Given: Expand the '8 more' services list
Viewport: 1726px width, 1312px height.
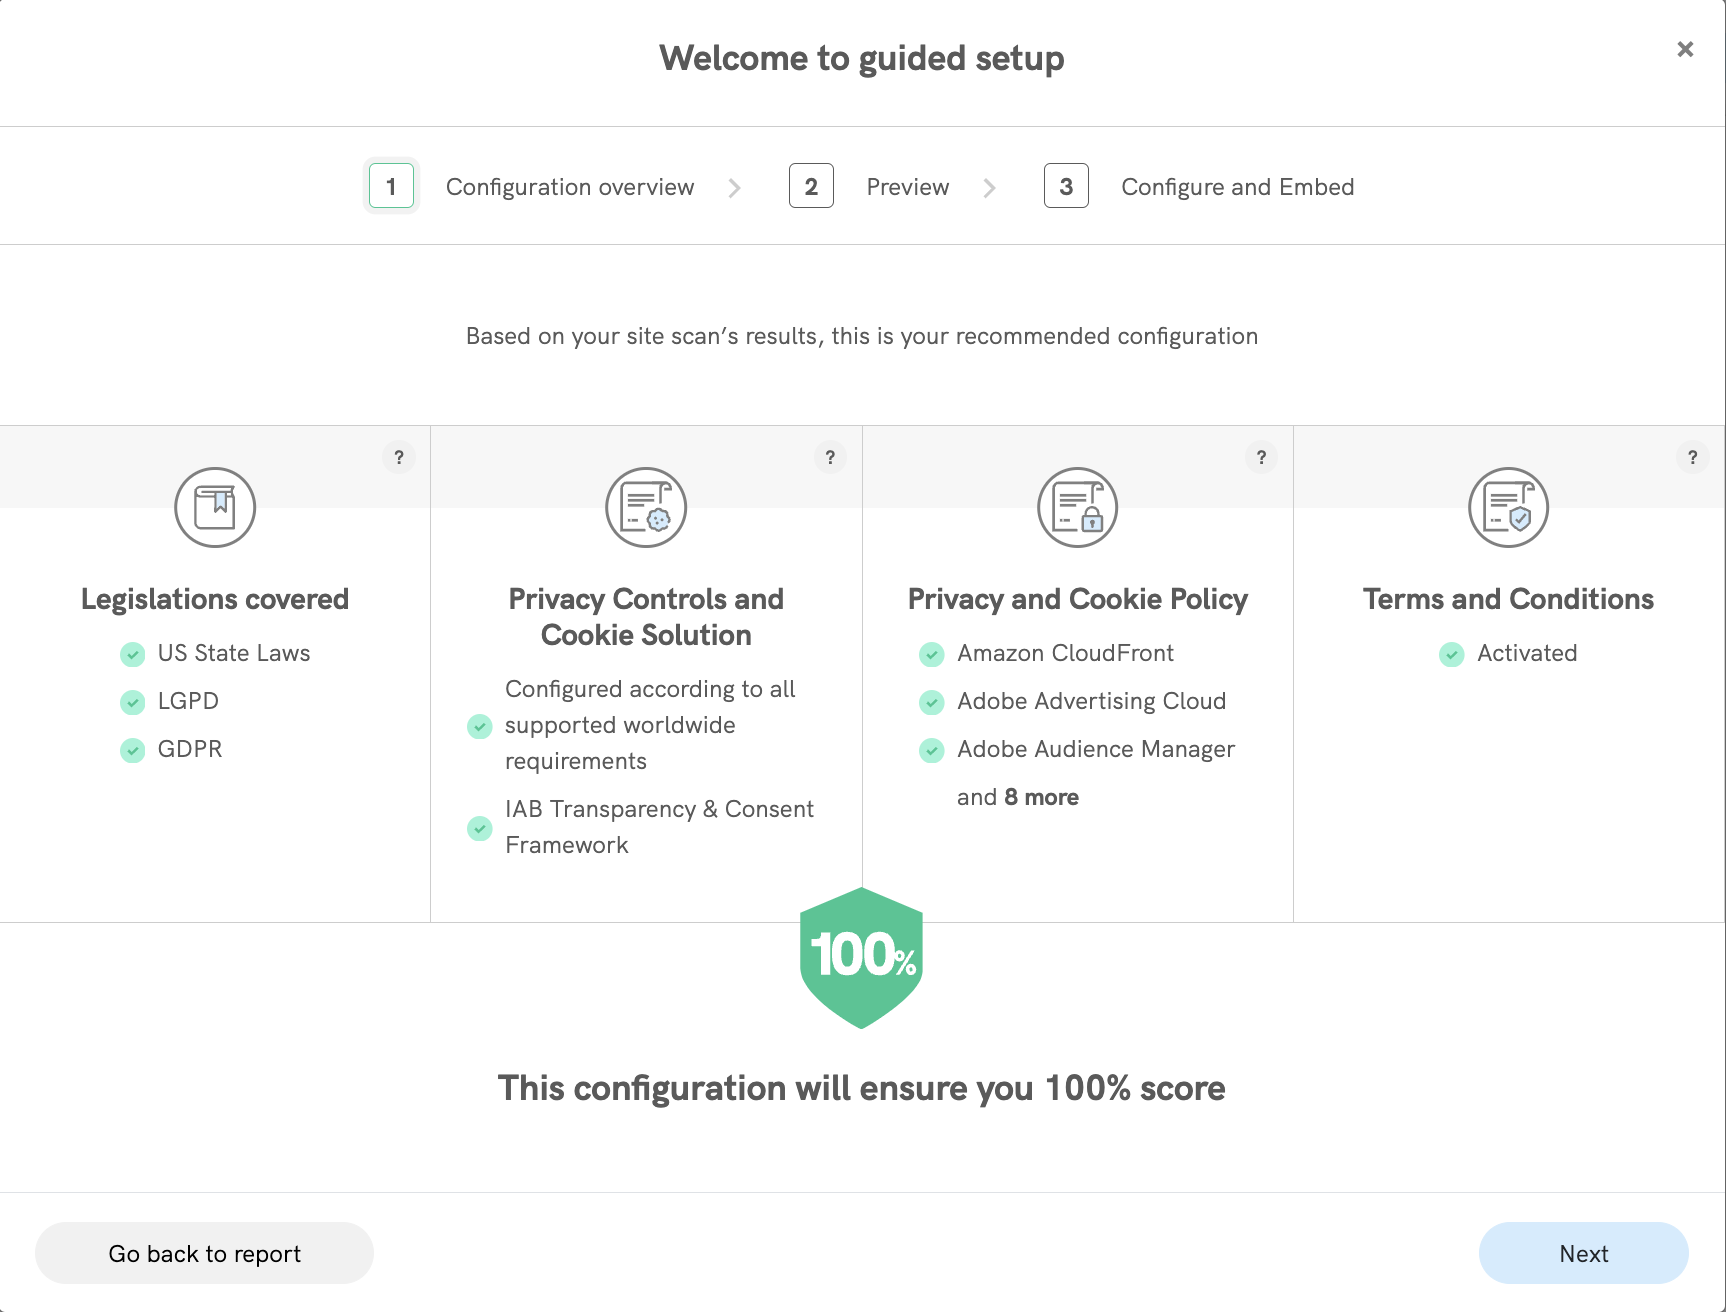Looking at the screenshot, I should (x=1040, y=797).
